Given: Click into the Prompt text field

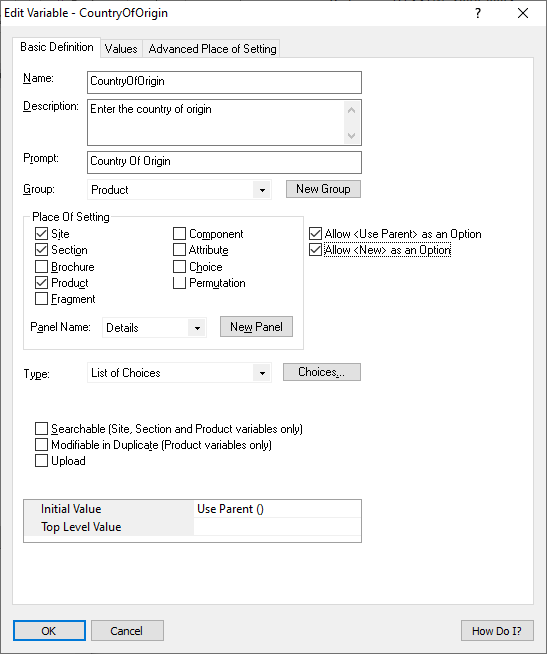Looking at the screenshot, I should tap(224, 162).
